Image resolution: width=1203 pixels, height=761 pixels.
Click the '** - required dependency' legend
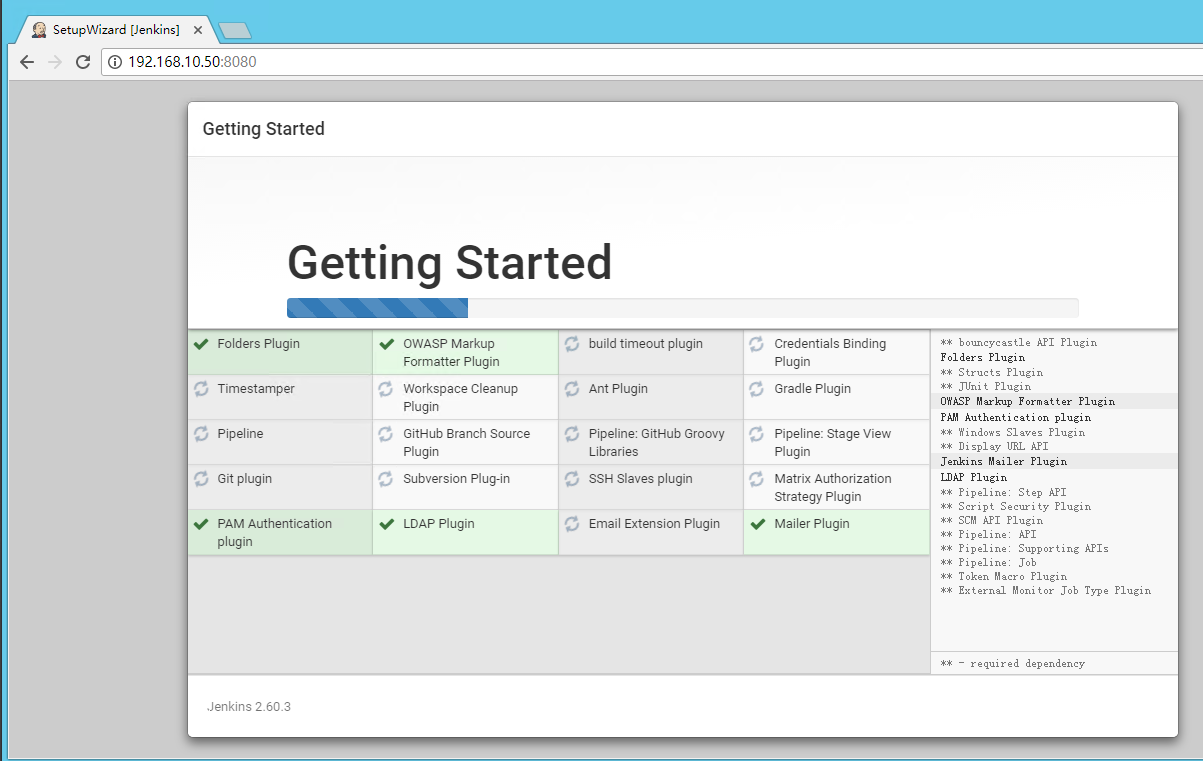coord(1013,663)
